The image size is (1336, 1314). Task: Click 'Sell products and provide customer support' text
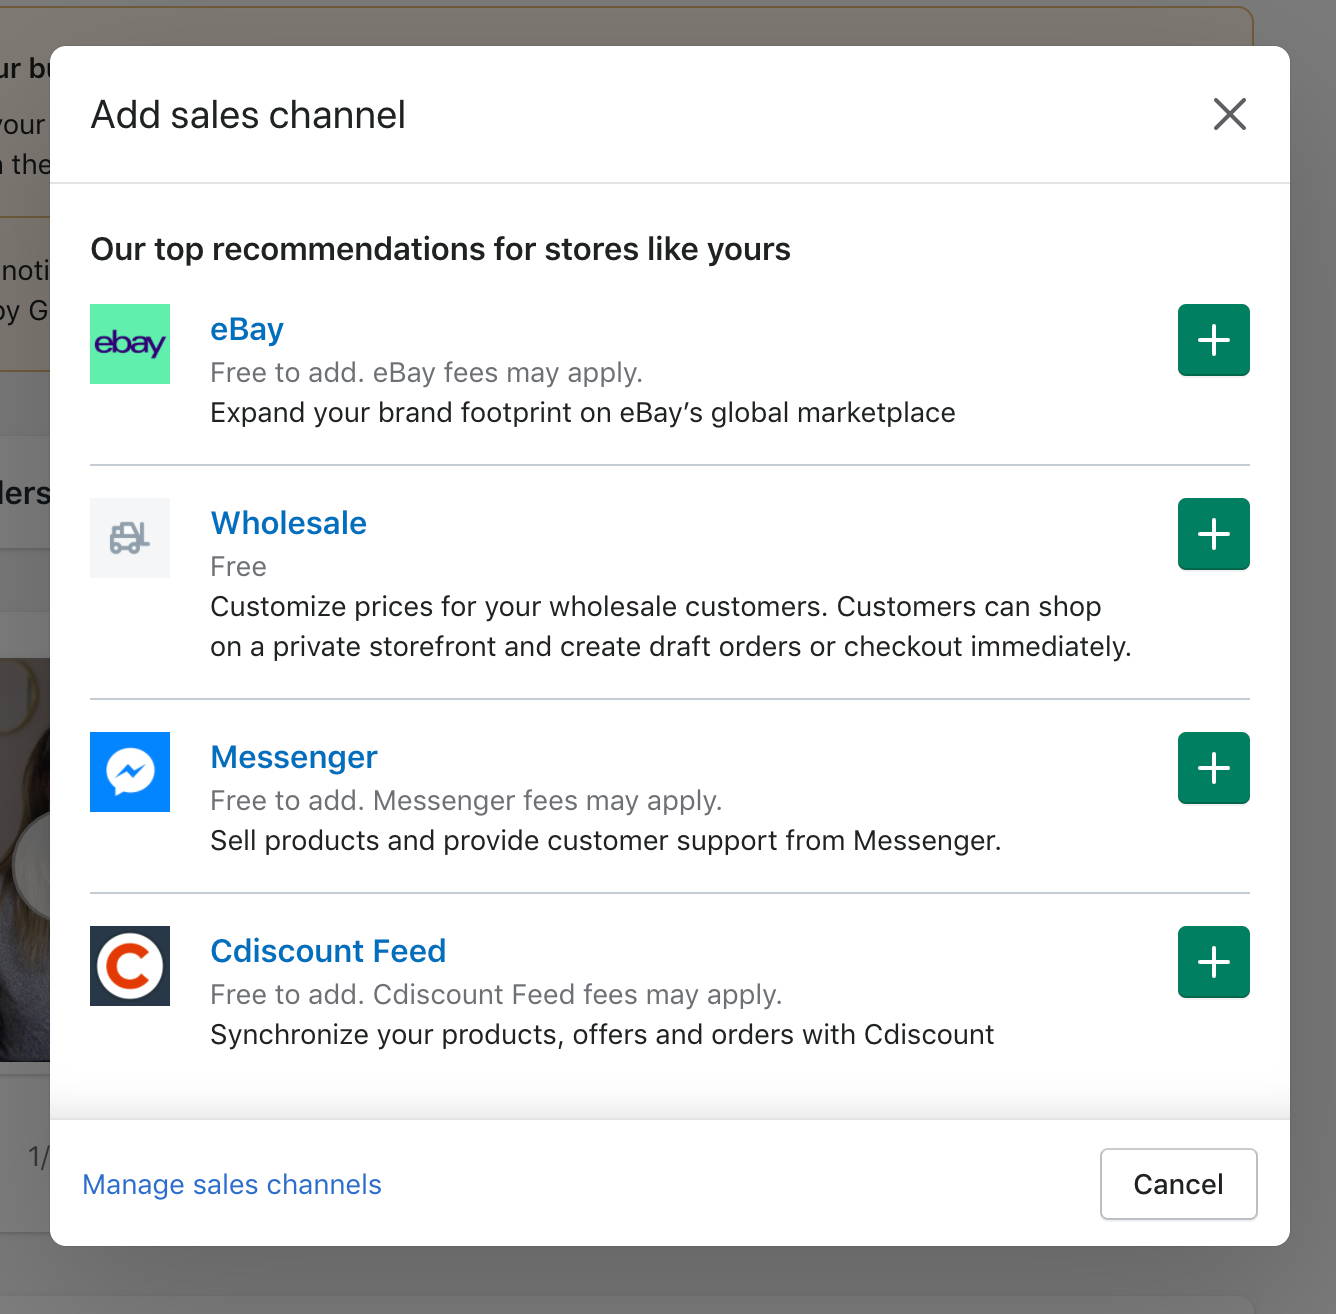coord(606,841)
